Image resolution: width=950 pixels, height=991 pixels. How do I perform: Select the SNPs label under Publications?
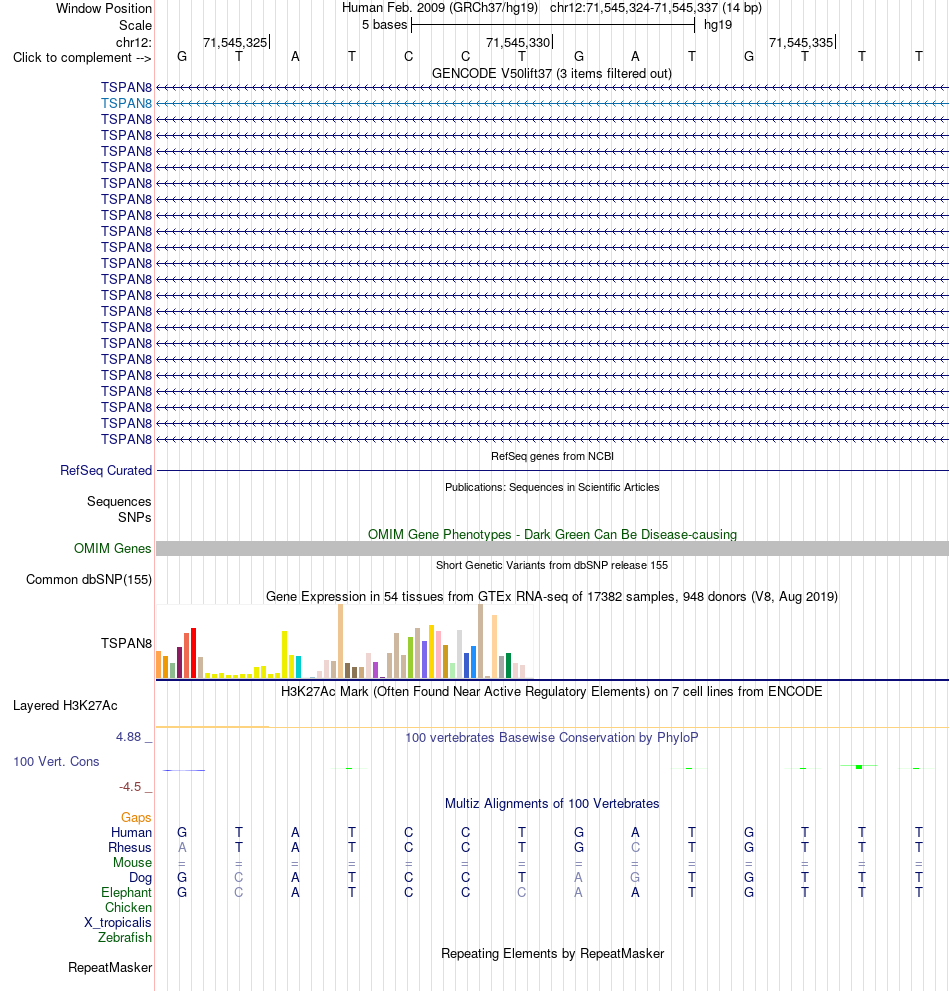click(135, 517)
